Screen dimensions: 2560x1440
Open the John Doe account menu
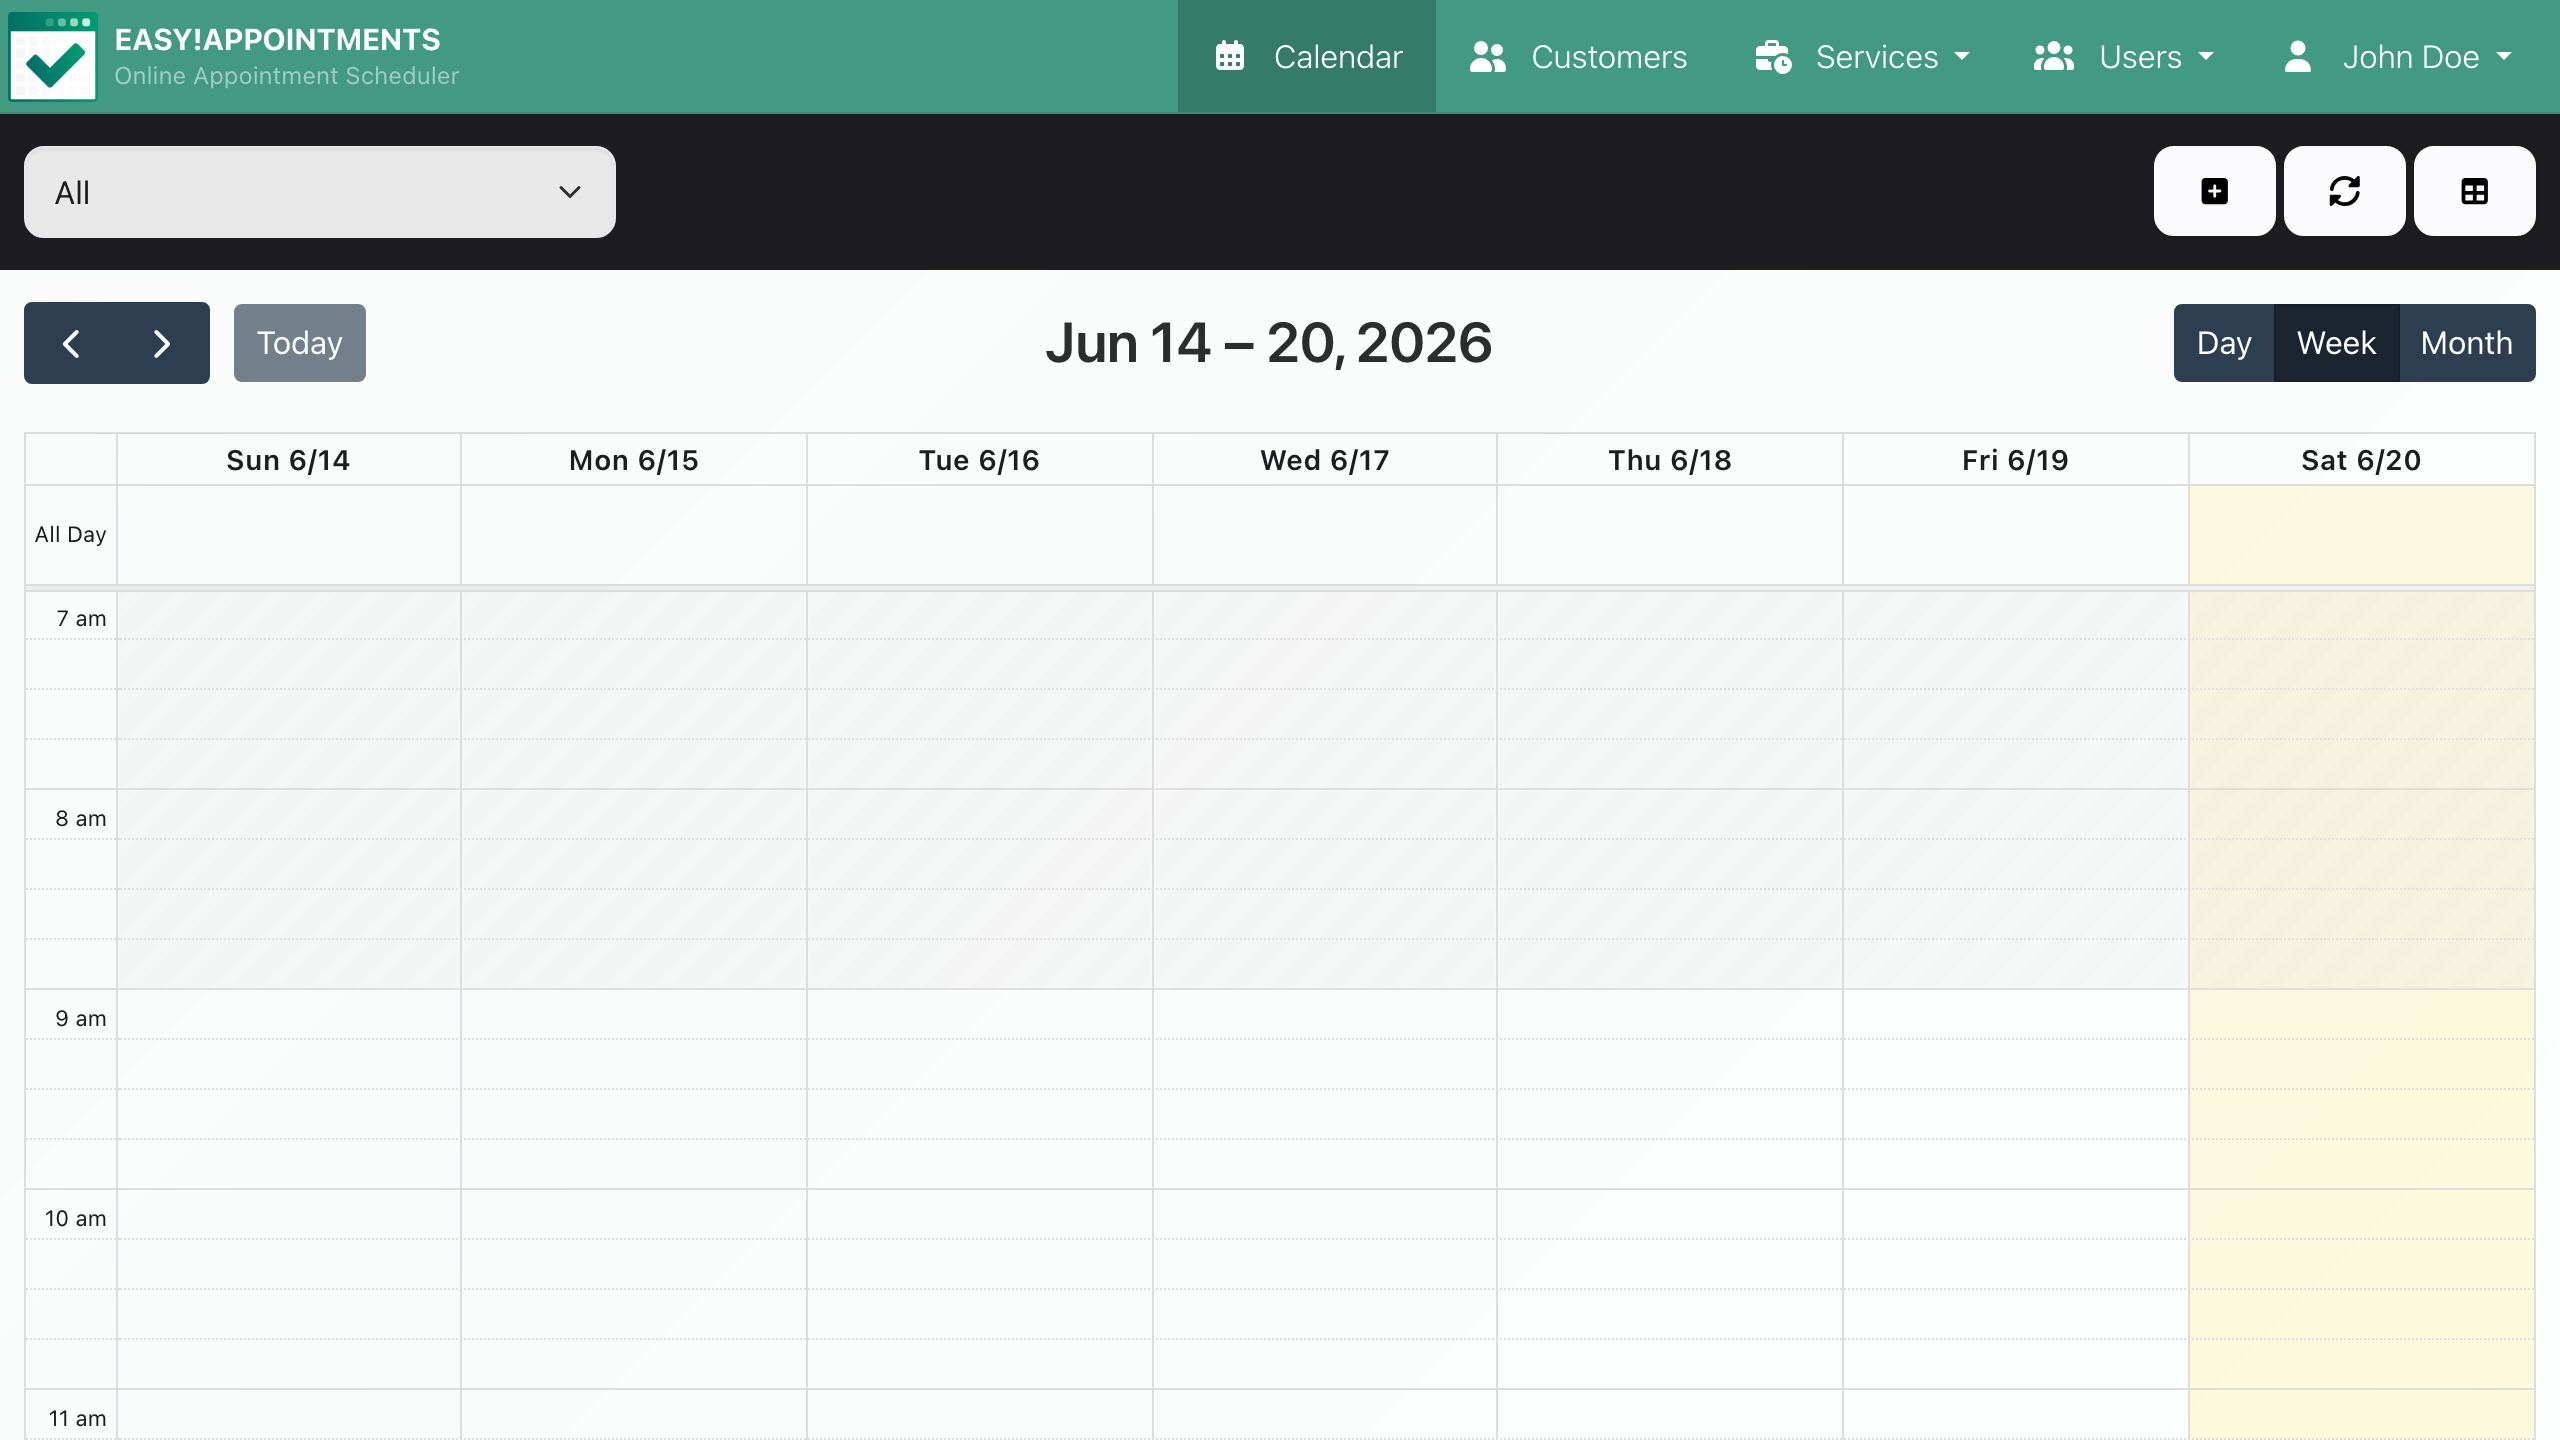[2398, 57]
